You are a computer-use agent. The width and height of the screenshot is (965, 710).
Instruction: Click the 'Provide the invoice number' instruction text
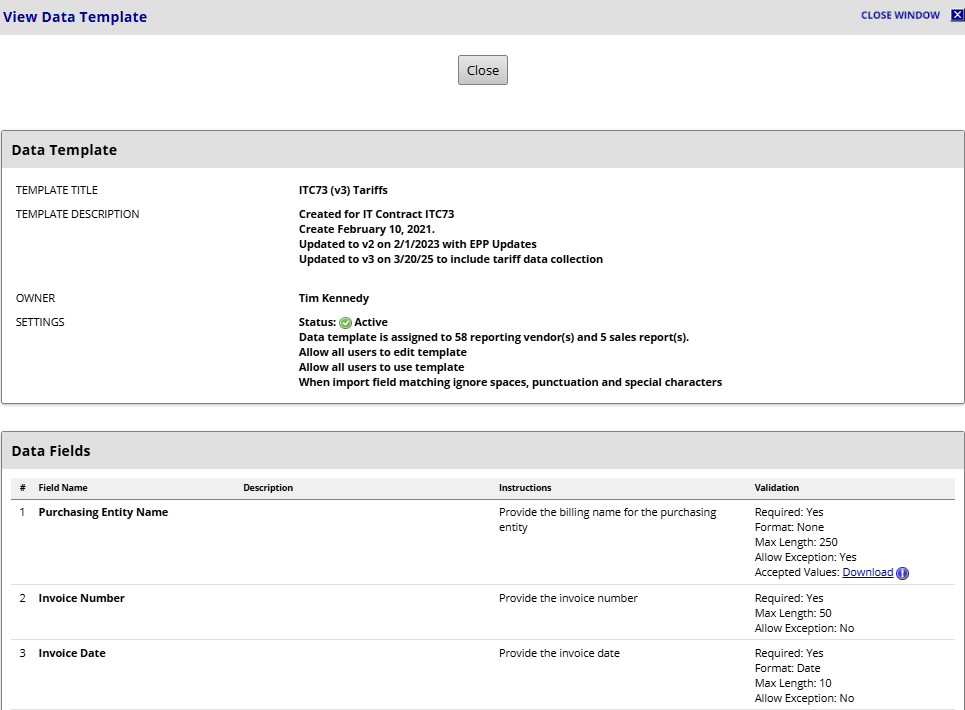coord(568,598)
